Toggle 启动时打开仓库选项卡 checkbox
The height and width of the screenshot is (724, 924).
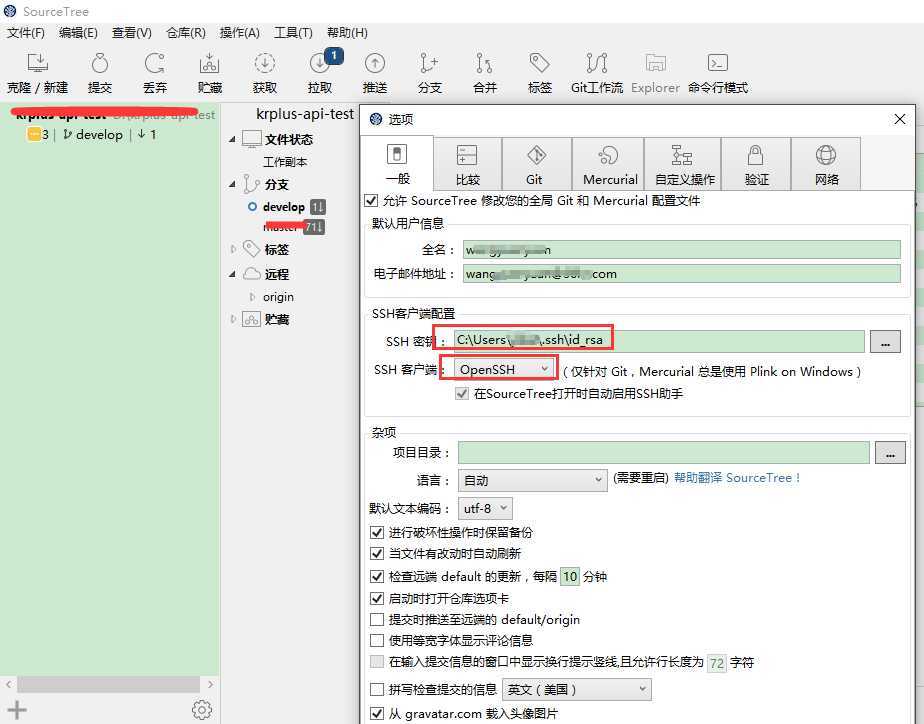[x=377, y=599]
